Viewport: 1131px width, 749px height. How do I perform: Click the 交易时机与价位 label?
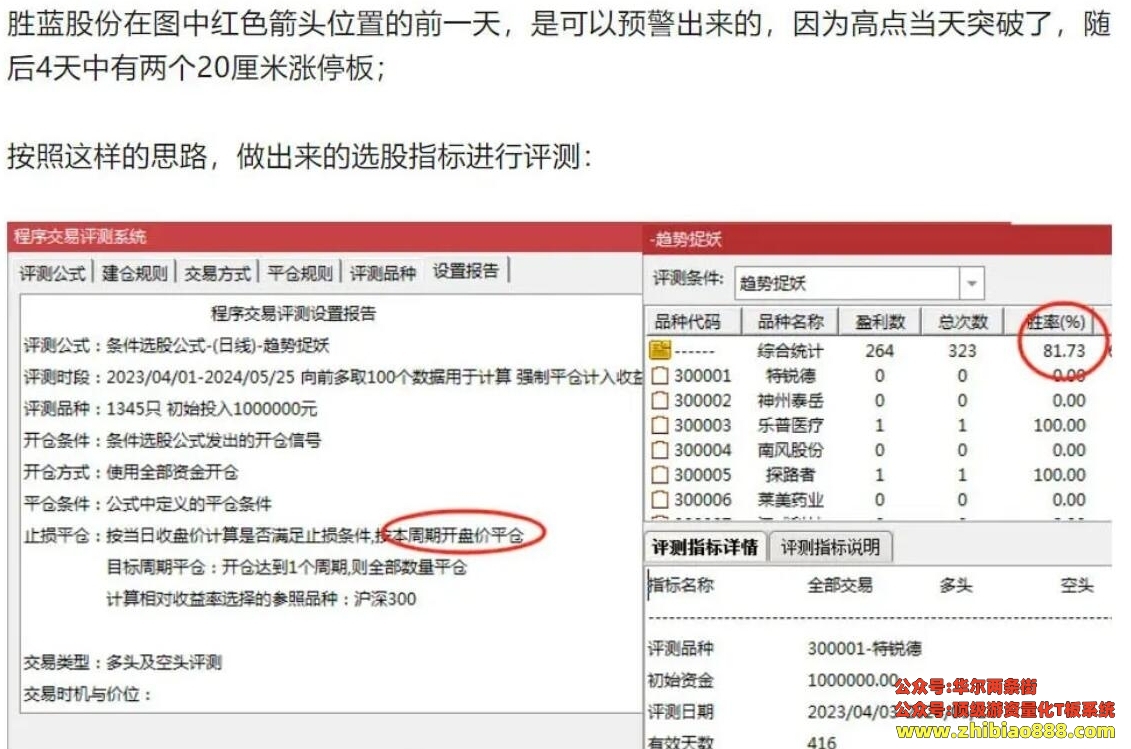88,694
